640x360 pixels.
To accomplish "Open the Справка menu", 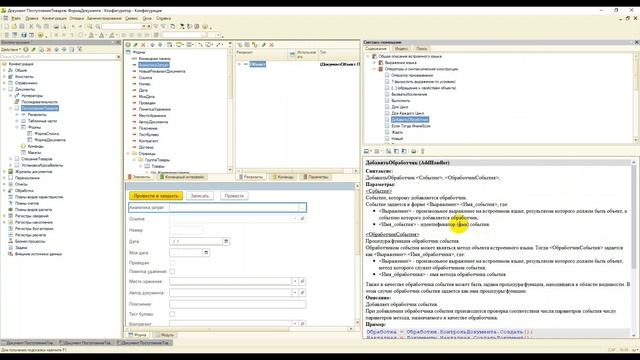I will (163, 18).
